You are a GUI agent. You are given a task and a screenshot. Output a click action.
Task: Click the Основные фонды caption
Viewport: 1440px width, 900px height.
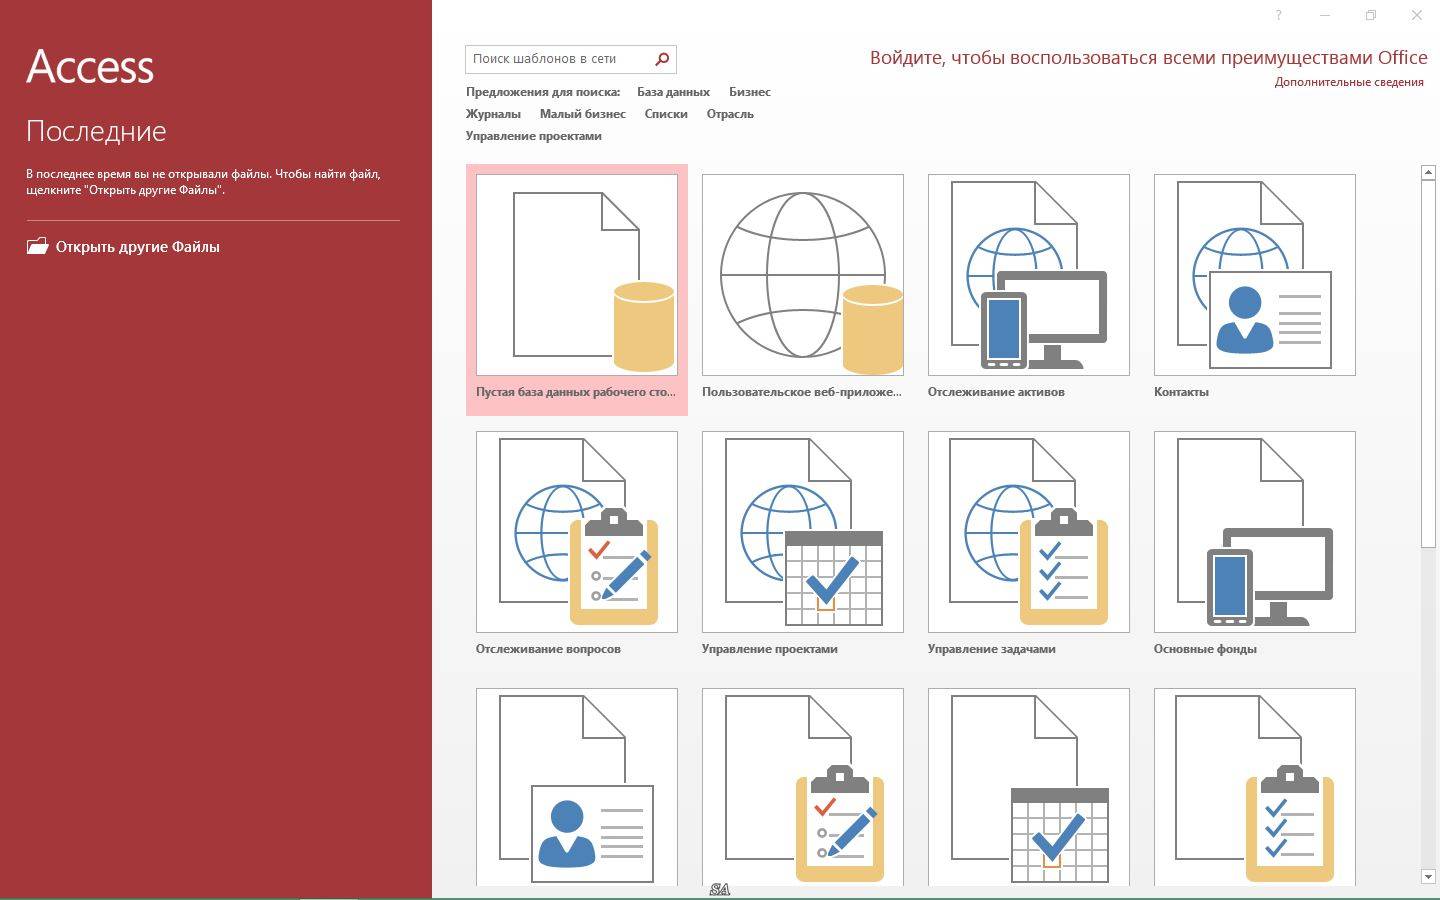pyautogui.click(x=1205, y=649)
